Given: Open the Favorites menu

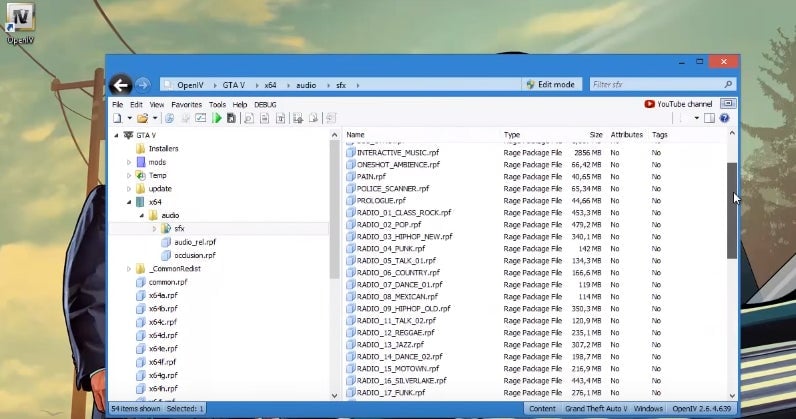Looking at the screenshot, I should point(186,104).
